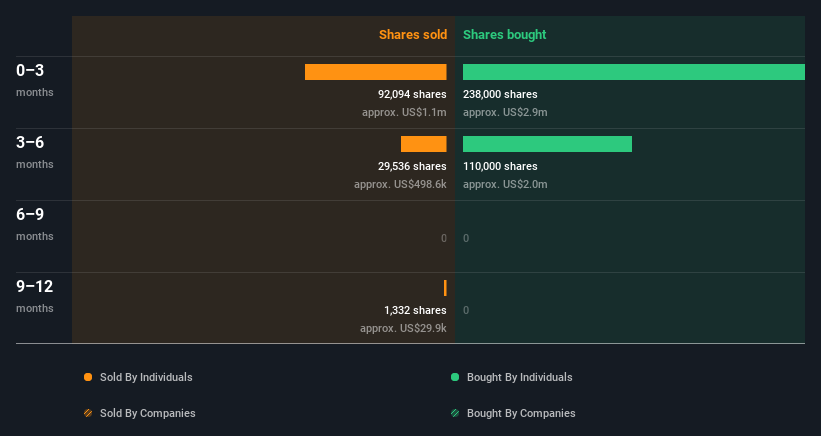The height and width of the screenshot is (436, 821).
Task: Click the orange bar for 3–6 months sold
Action: coord(424,144)
